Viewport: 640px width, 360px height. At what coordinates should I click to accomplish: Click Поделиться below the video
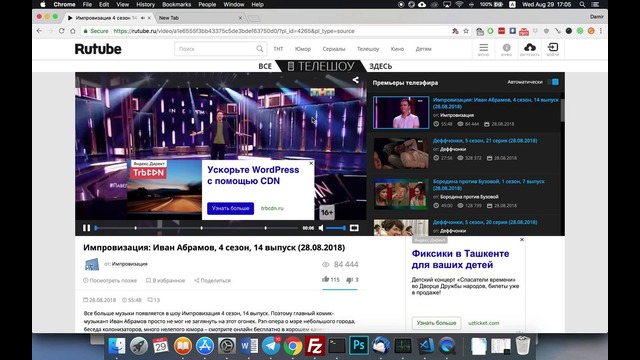[212, 280]
